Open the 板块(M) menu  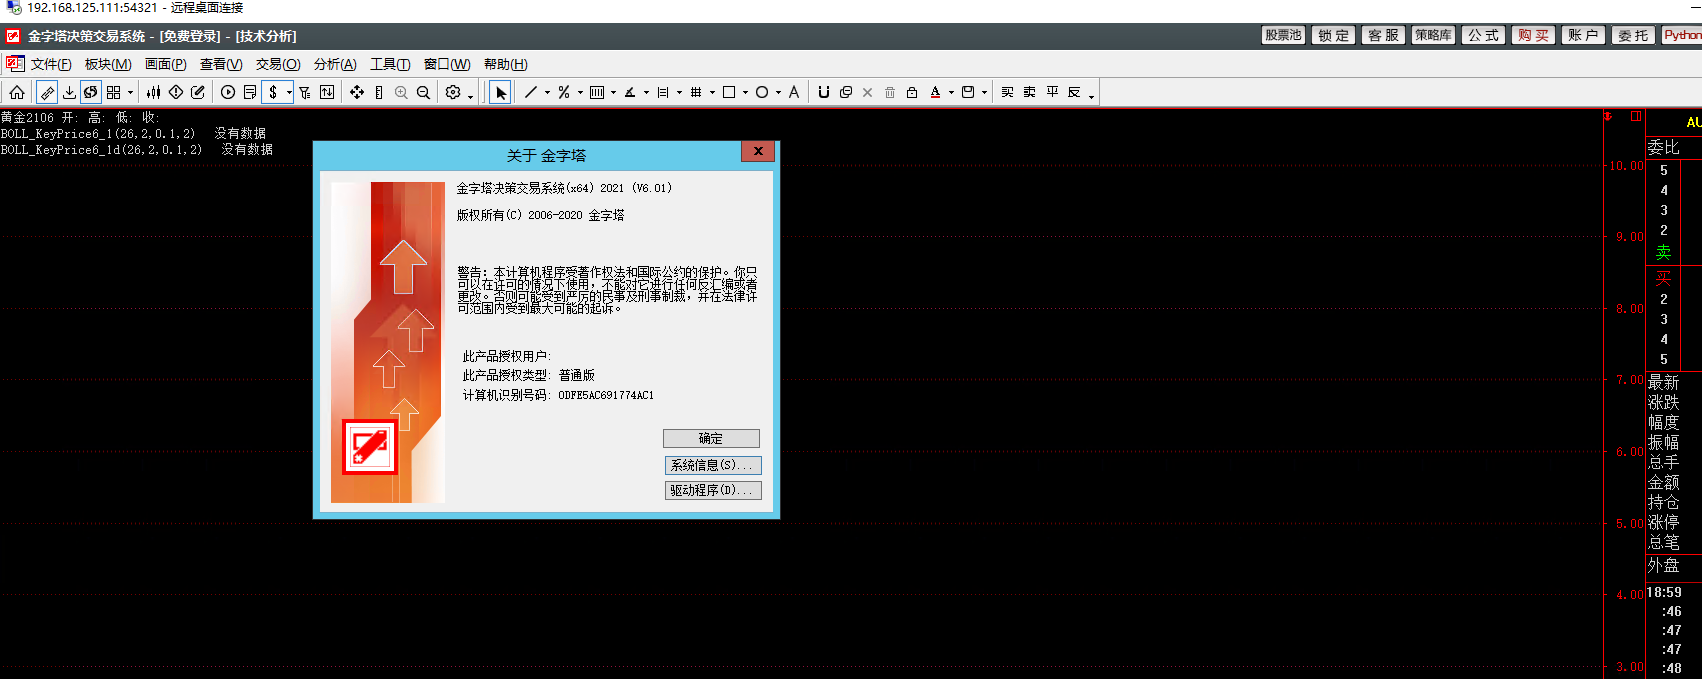tap(108, 64)
